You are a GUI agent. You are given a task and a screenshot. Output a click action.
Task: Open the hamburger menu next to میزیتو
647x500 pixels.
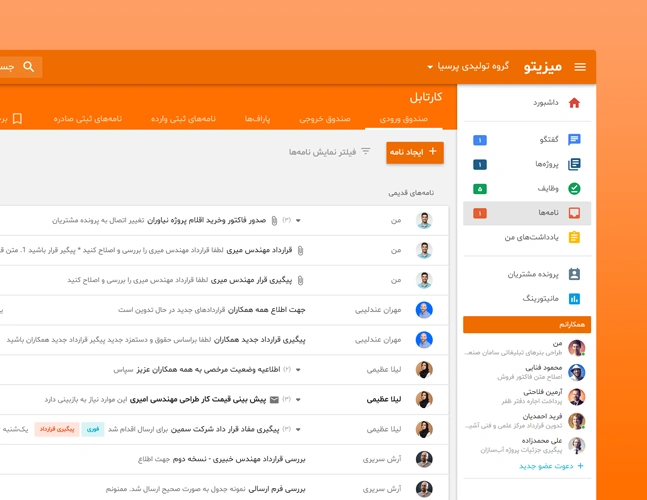pyautogui.click(x=580, y=67)
